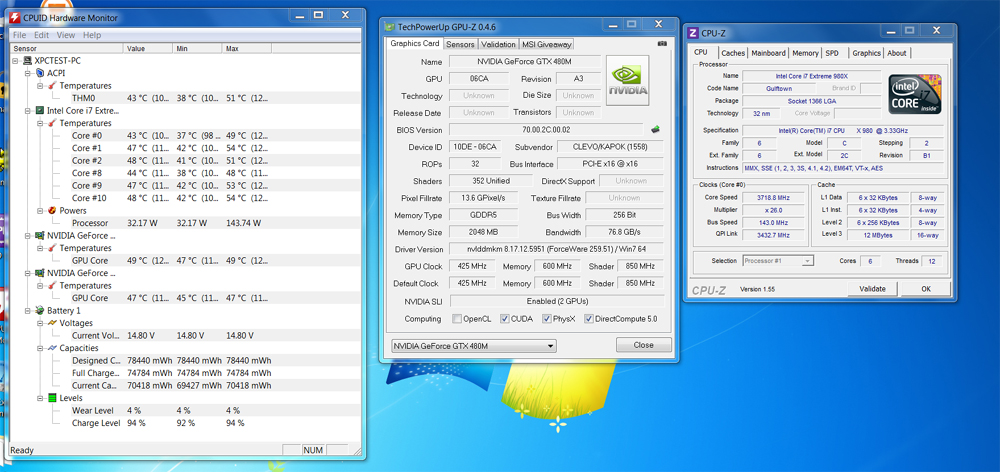Screen dimensions: 1000x472
Task: Click the GPU-Z screenshot camera icon
Action: (x=662, y=43)
